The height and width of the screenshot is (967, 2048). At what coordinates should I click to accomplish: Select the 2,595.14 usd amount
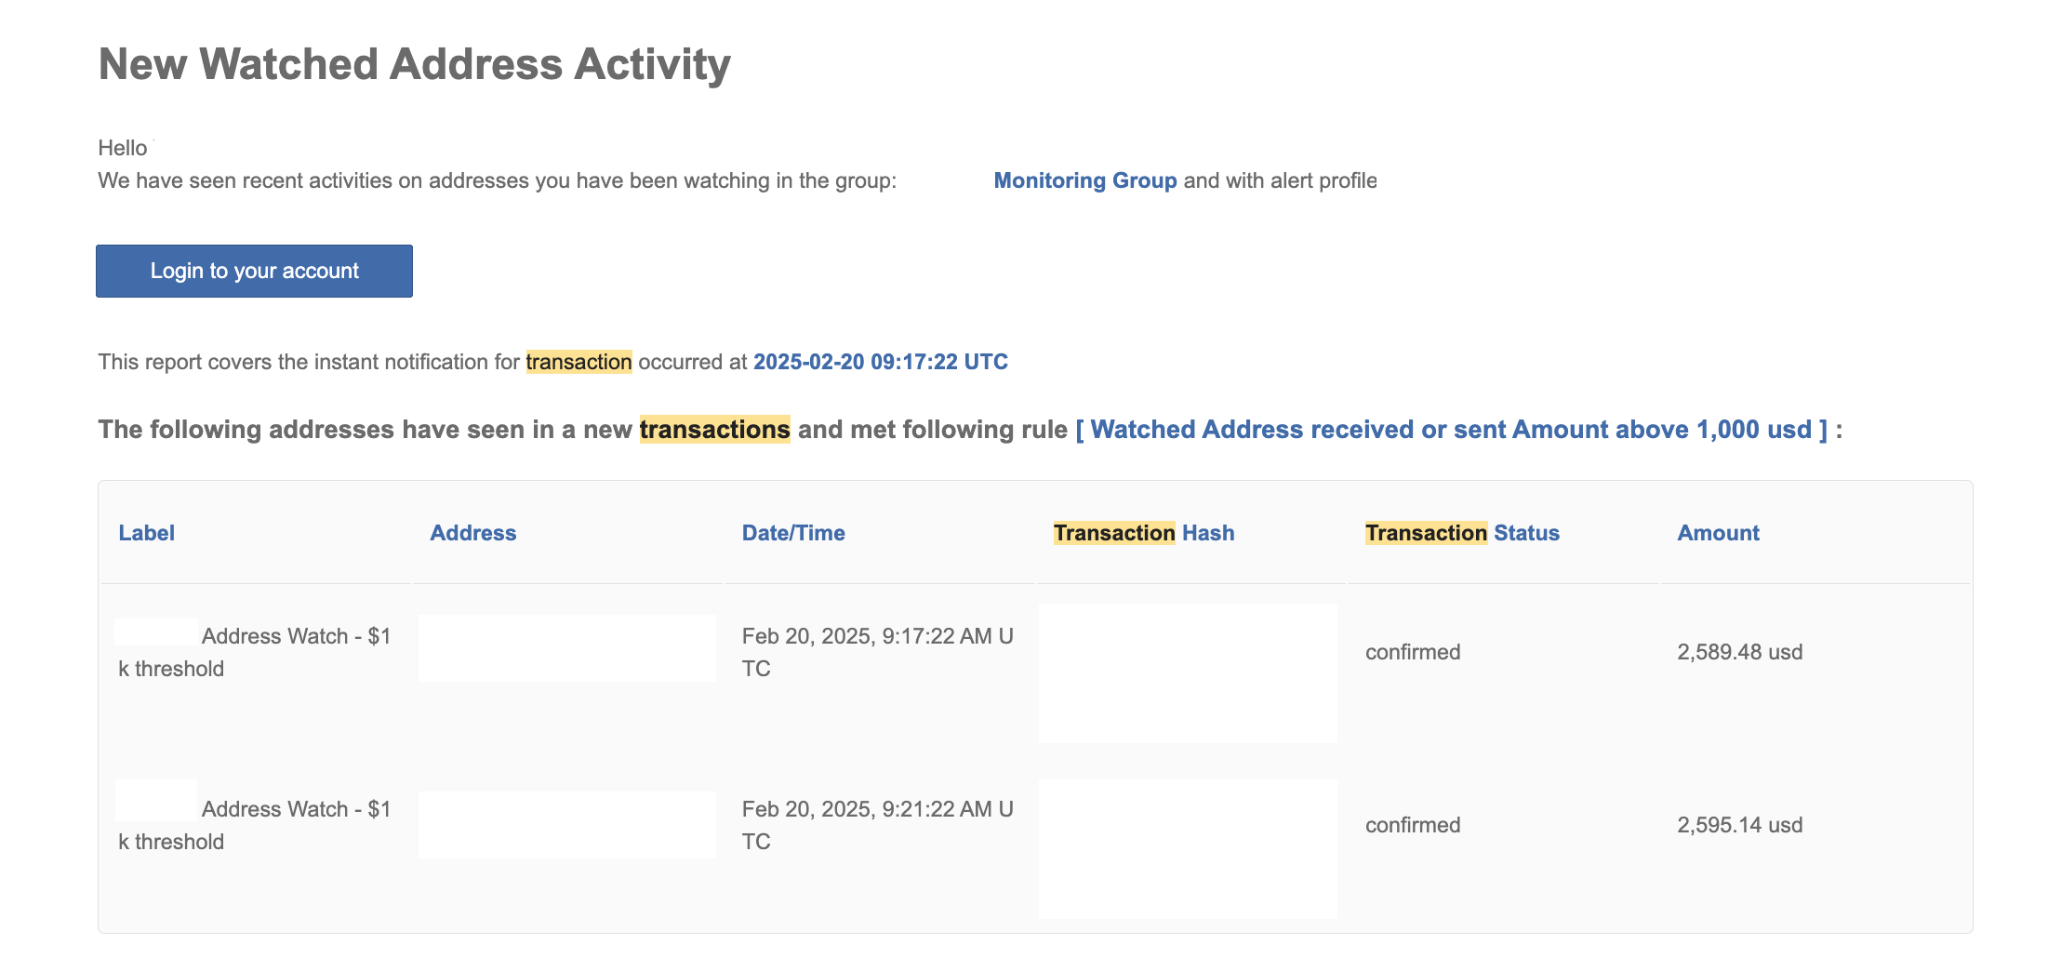(x=1740, y=825)
